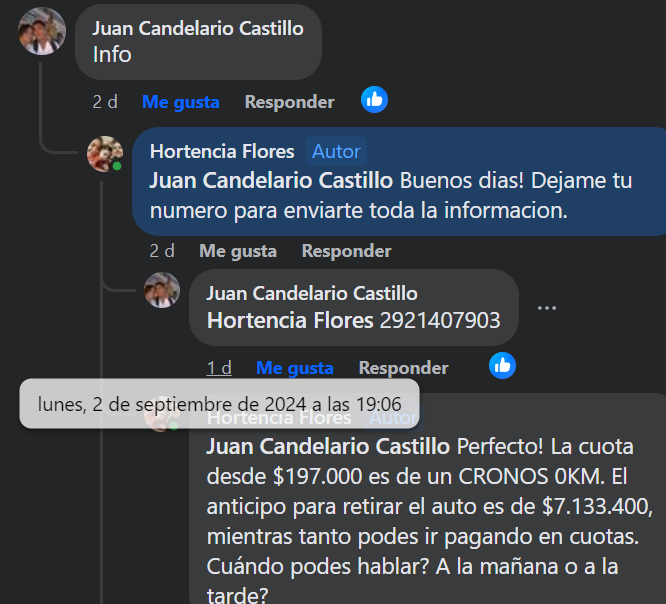
Task: Open Hortencia Flores's avatar in first reply
Action: pos(104,154)
